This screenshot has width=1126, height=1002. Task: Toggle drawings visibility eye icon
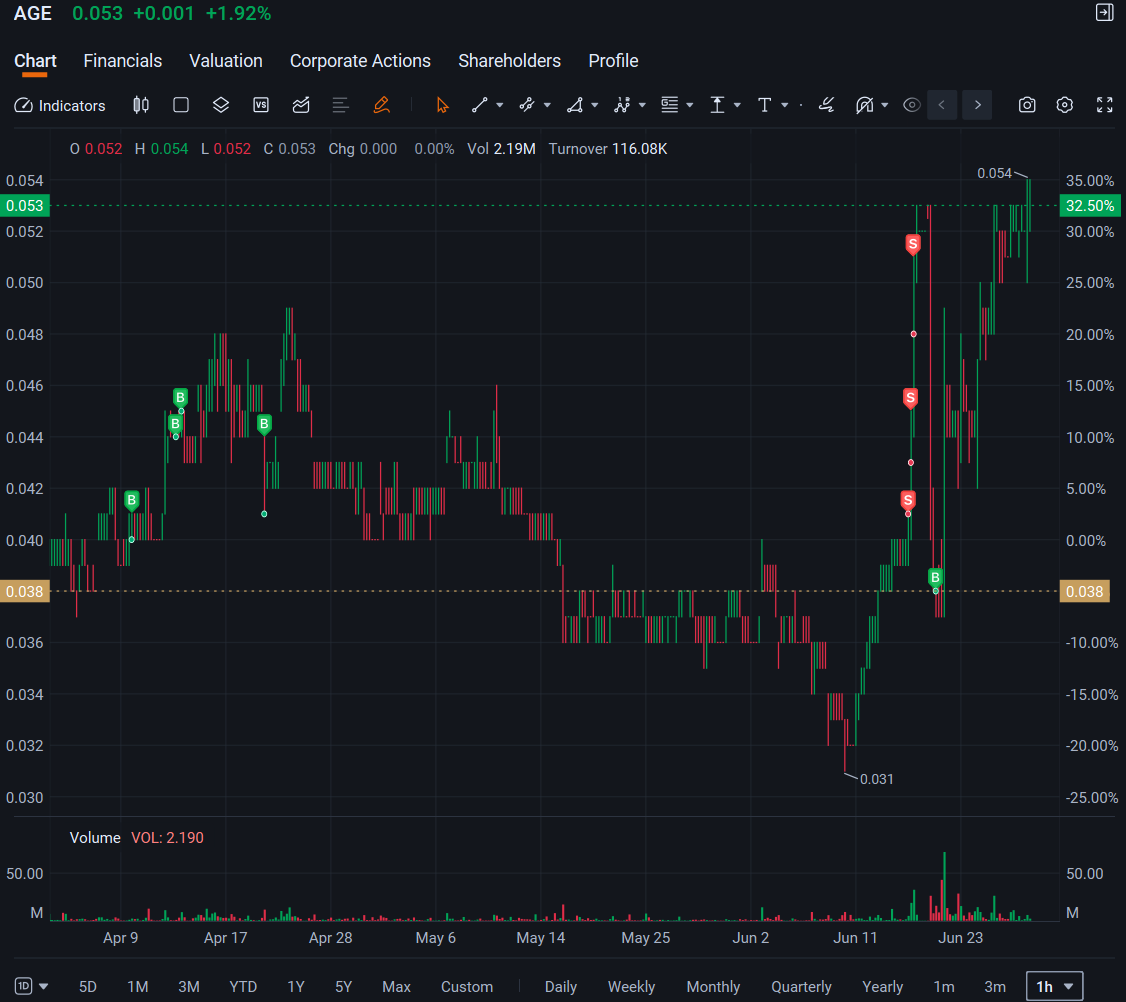pyautogui.click(x=911, y=106)
